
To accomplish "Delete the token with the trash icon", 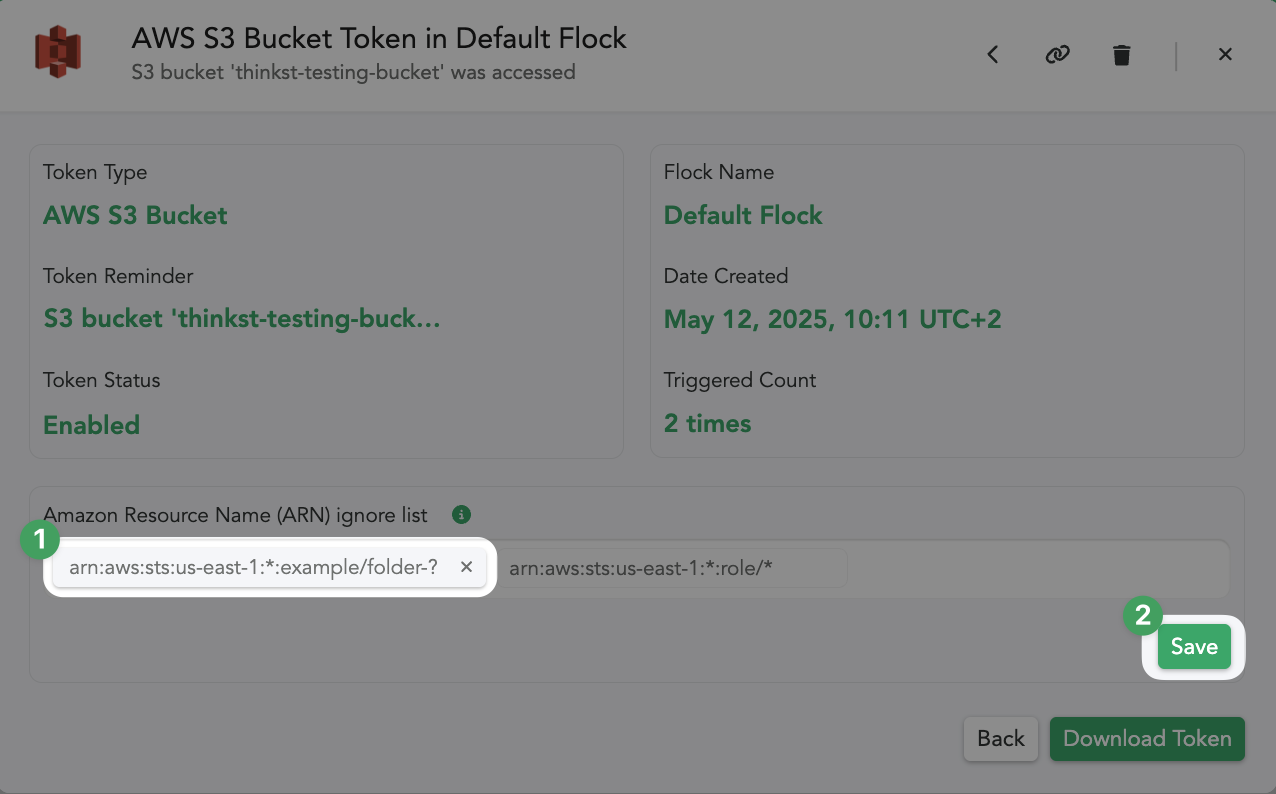I will (x=1122, y=55).
